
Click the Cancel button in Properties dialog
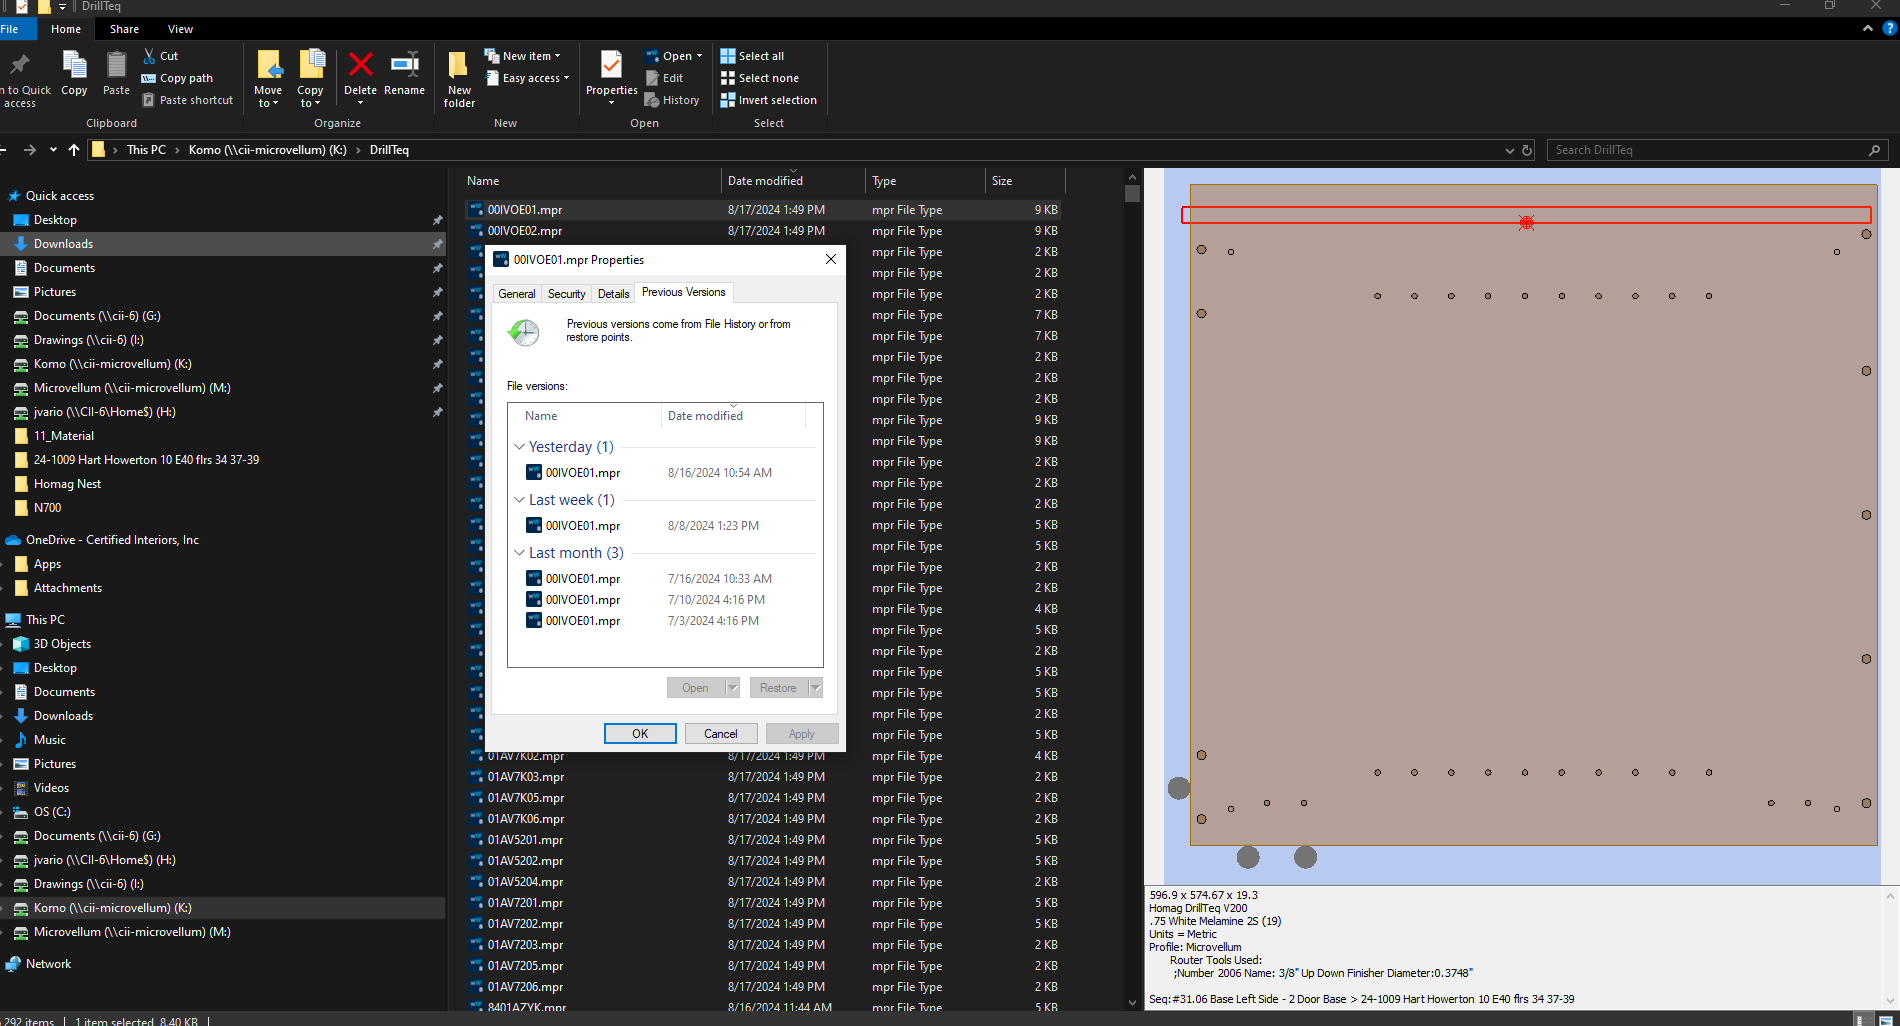click(x=720, y=734)
